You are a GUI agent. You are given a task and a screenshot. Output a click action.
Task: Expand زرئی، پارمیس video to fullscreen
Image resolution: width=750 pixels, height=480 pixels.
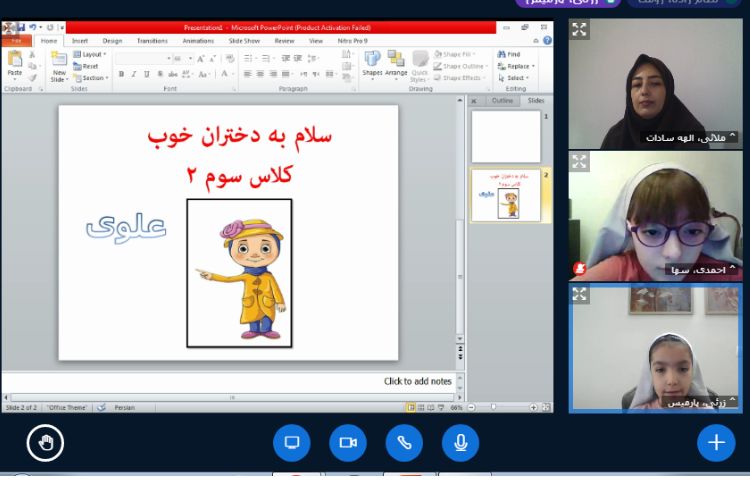[579, 294]
